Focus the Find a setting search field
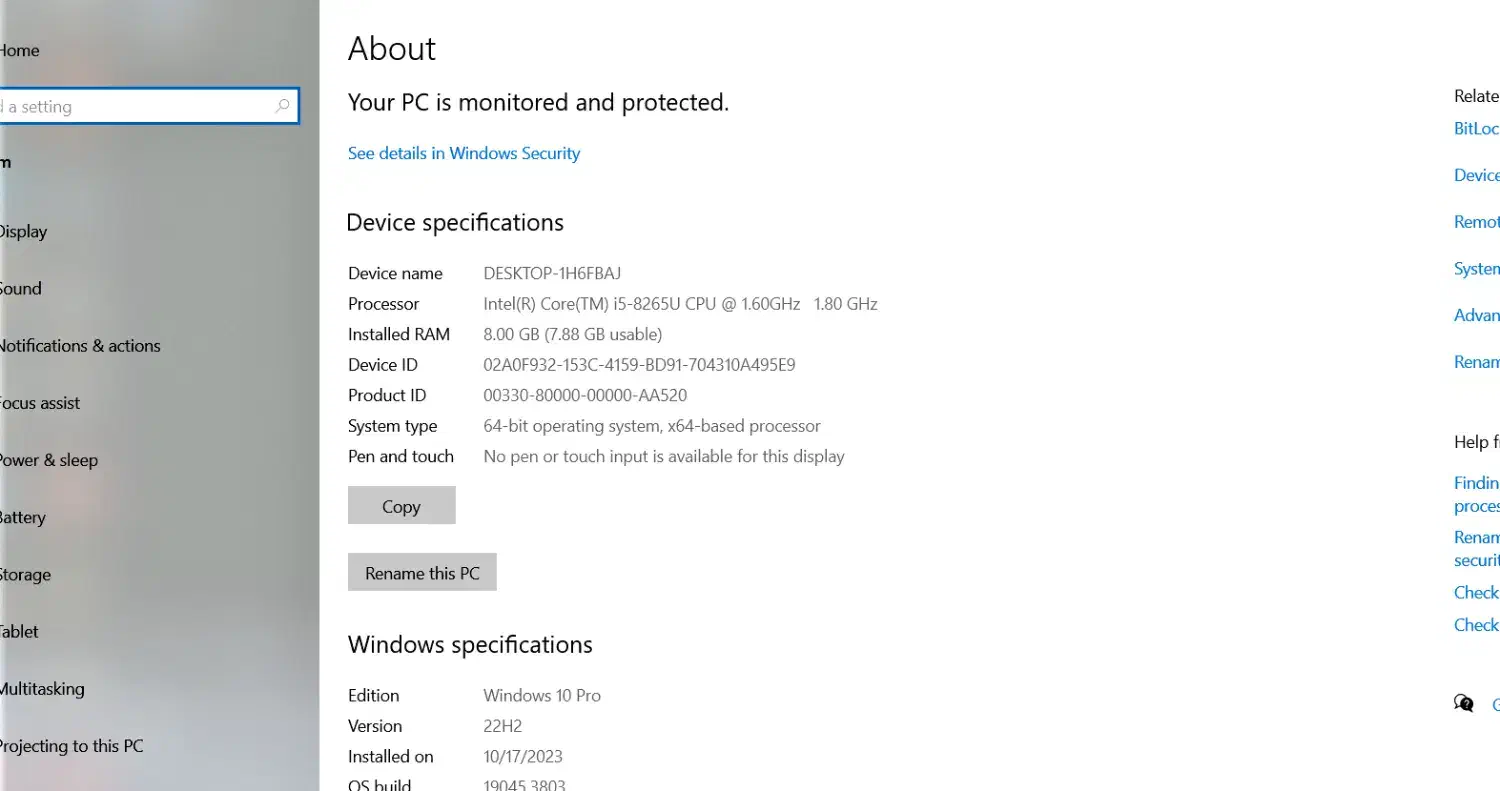 coord(140,106)
